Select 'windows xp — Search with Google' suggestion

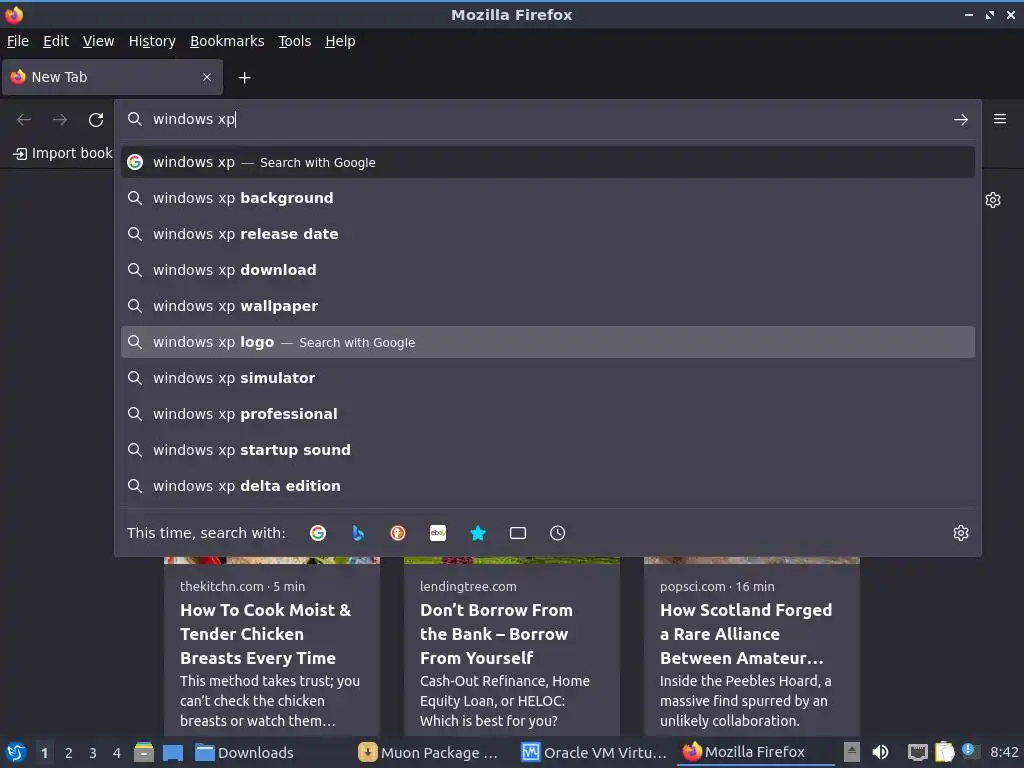pos(548,162)
